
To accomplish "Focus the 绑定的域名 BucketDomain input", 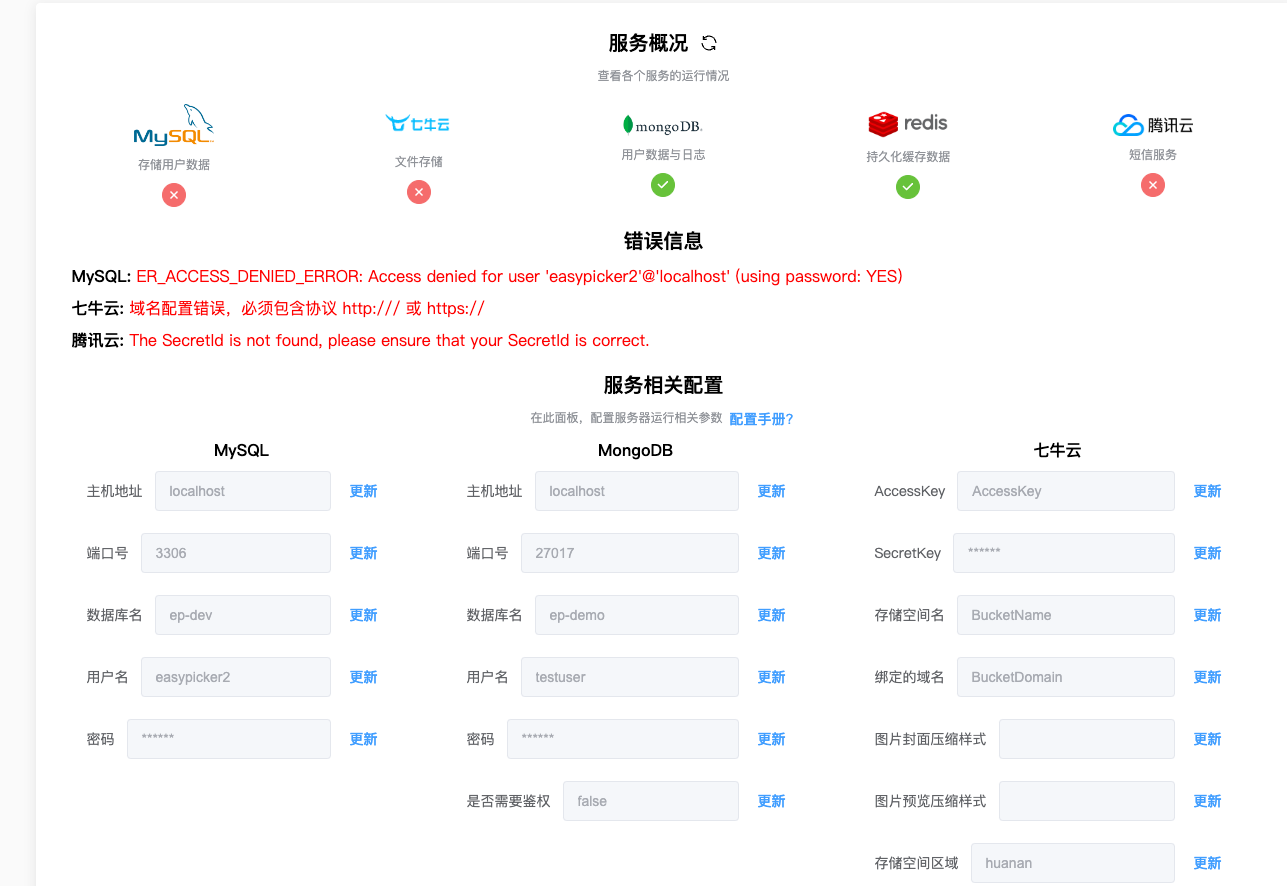I will (x=1066, y=677).
